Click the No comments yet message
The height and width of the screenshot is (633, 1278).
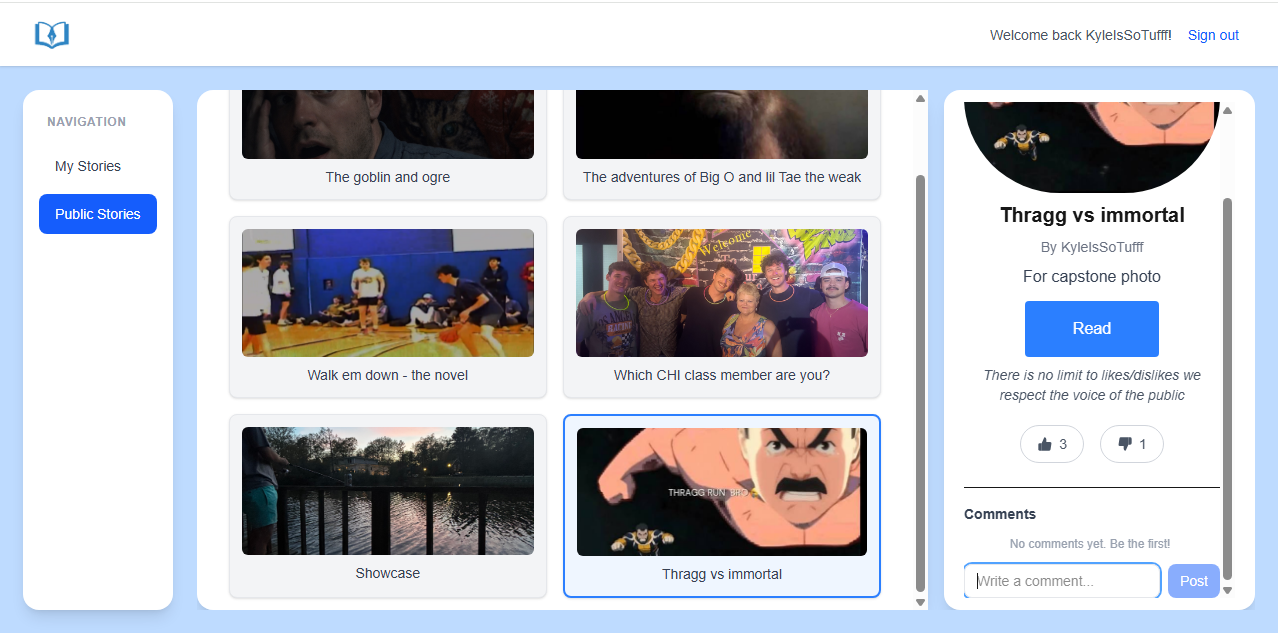(1090, 544)
